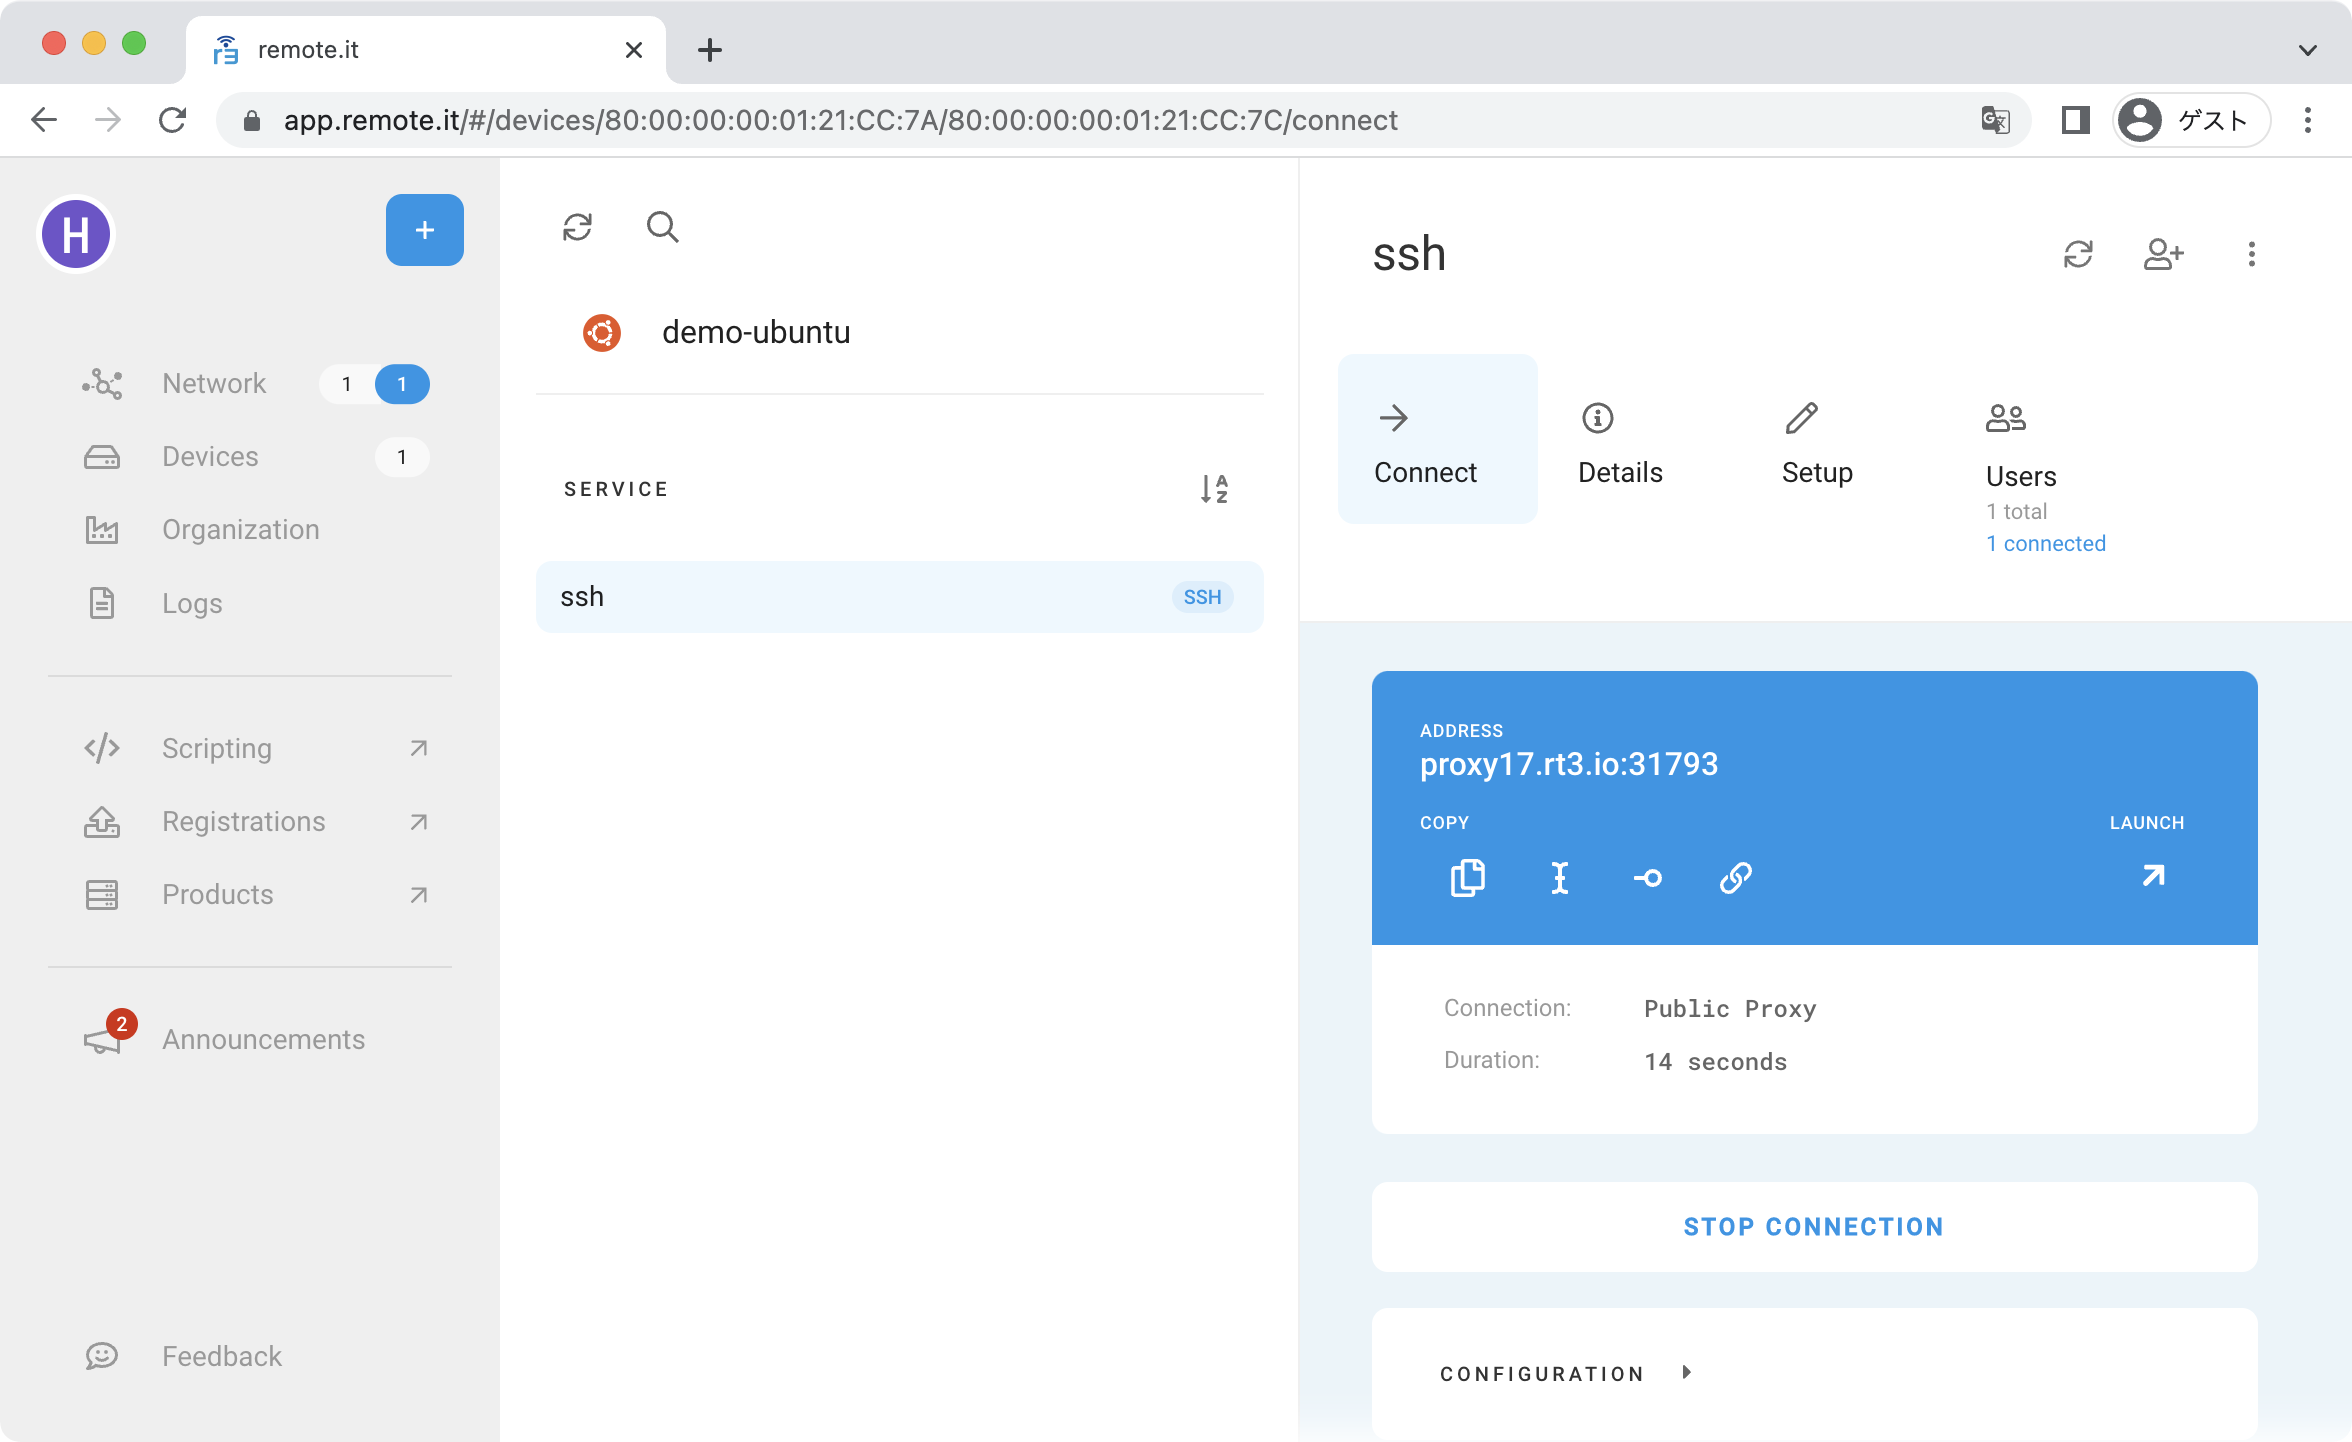Viewport: 2352px width, 1442px height.
Task: Click the Devices drive icon
Action: [x=102, y=457]
